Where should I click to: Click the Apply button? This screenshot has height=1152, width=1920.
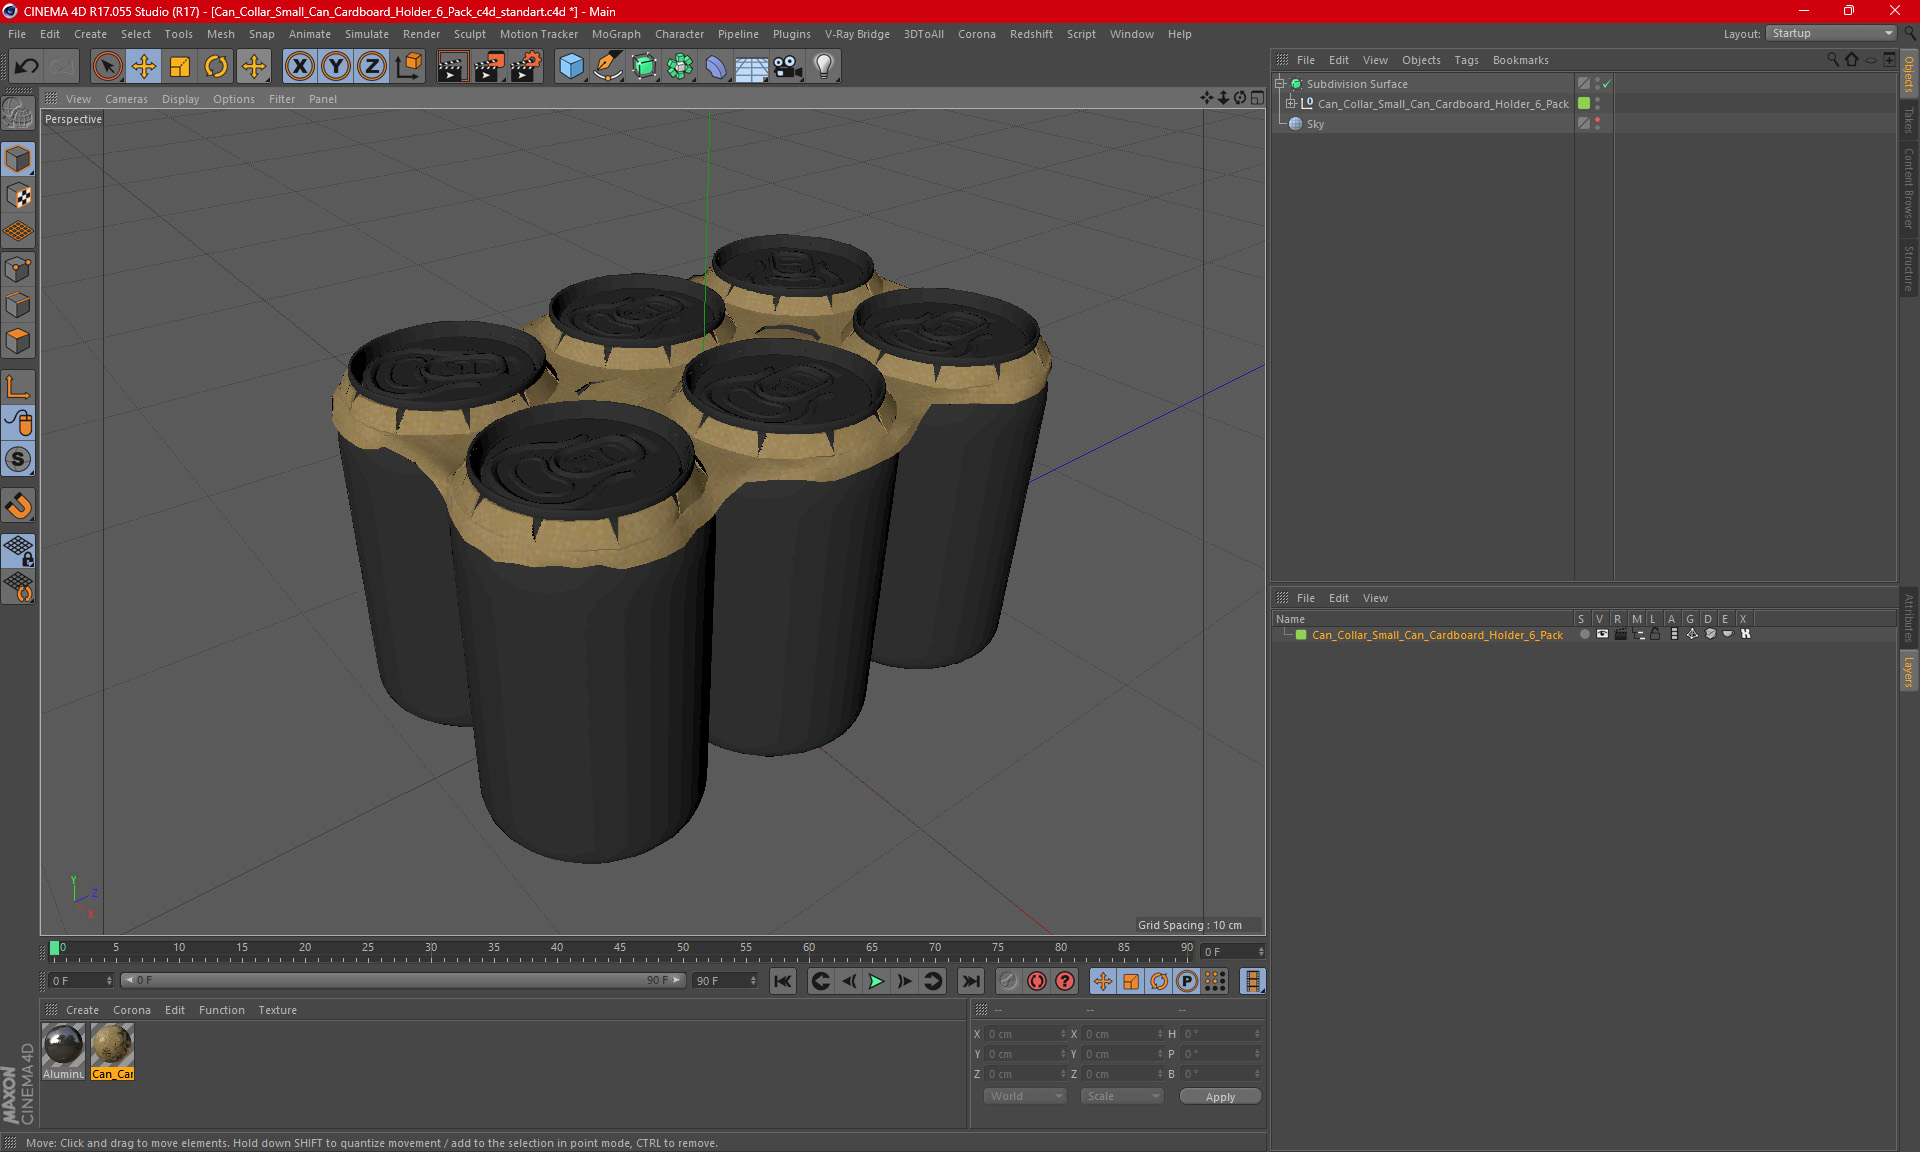(1220, 1097)
